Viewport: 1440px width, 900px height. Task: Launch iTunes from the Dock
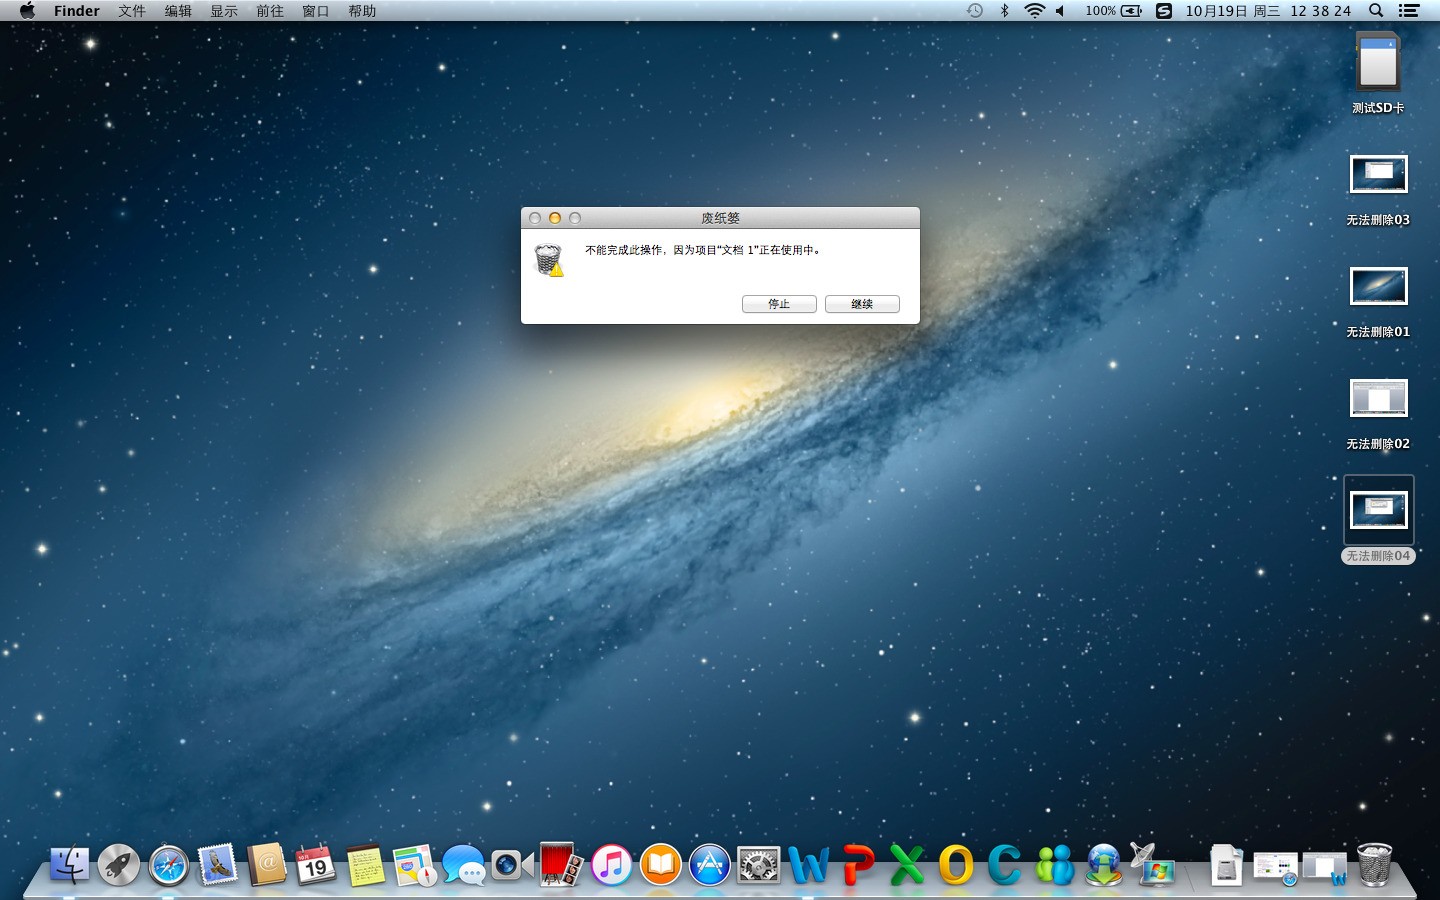611,865
